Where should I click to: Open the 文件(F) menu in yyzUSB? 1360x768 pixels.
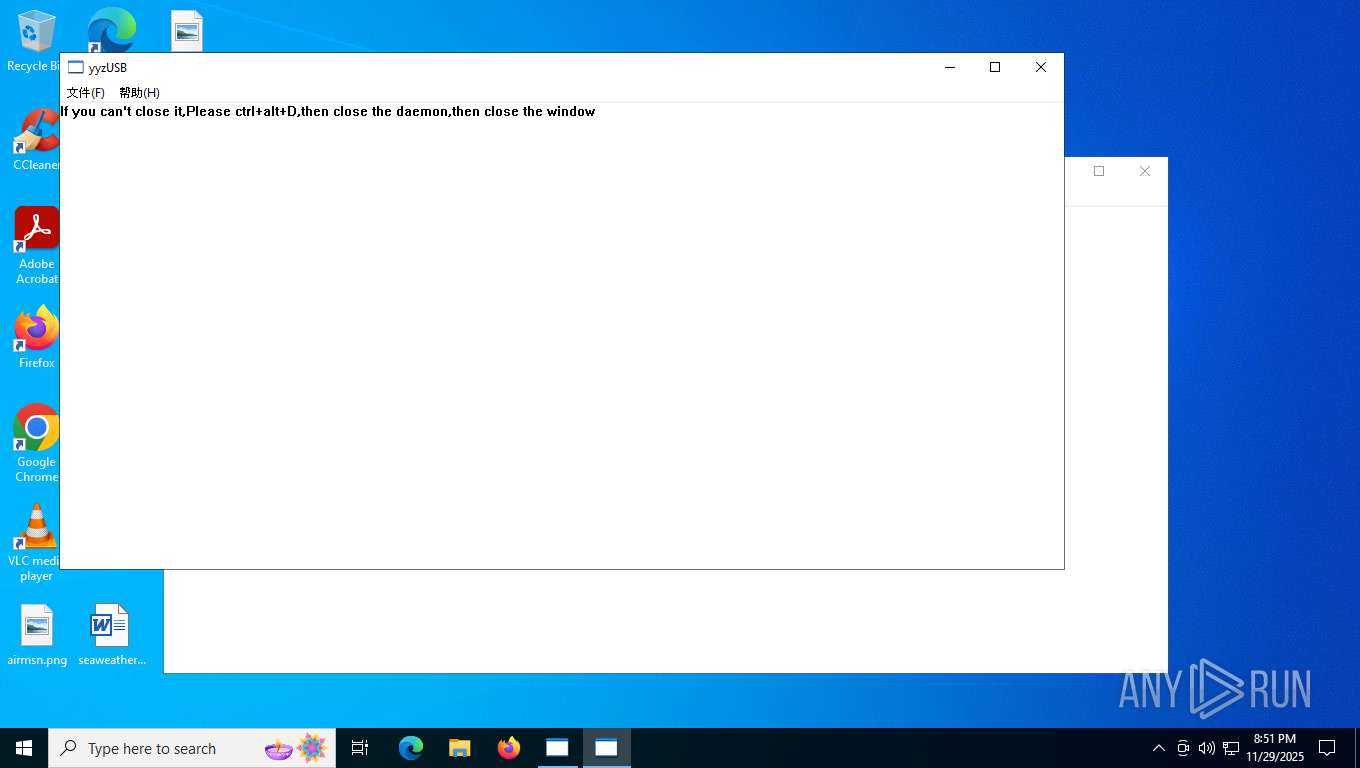coord(85,93)
